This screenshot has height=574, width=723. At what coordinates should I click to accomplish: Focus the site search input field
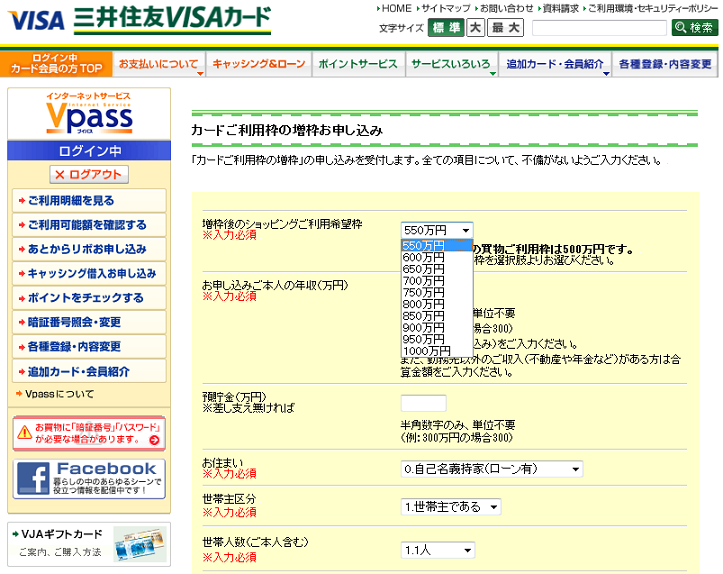click(599, 28)
